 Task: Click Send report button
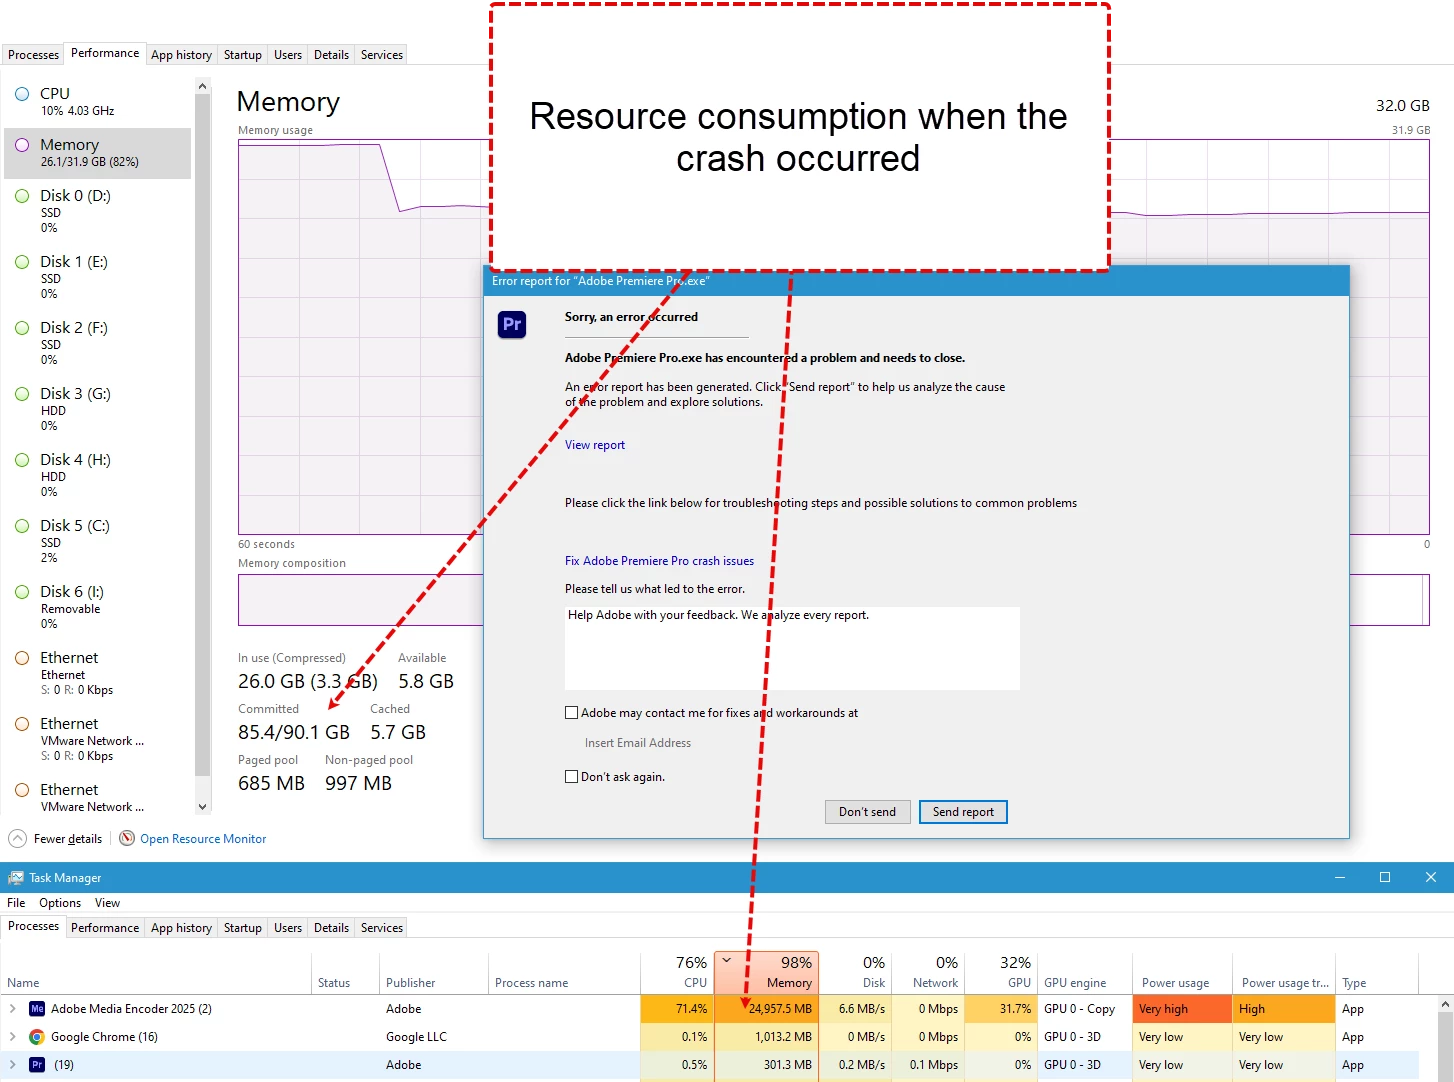tap(963, 812)
